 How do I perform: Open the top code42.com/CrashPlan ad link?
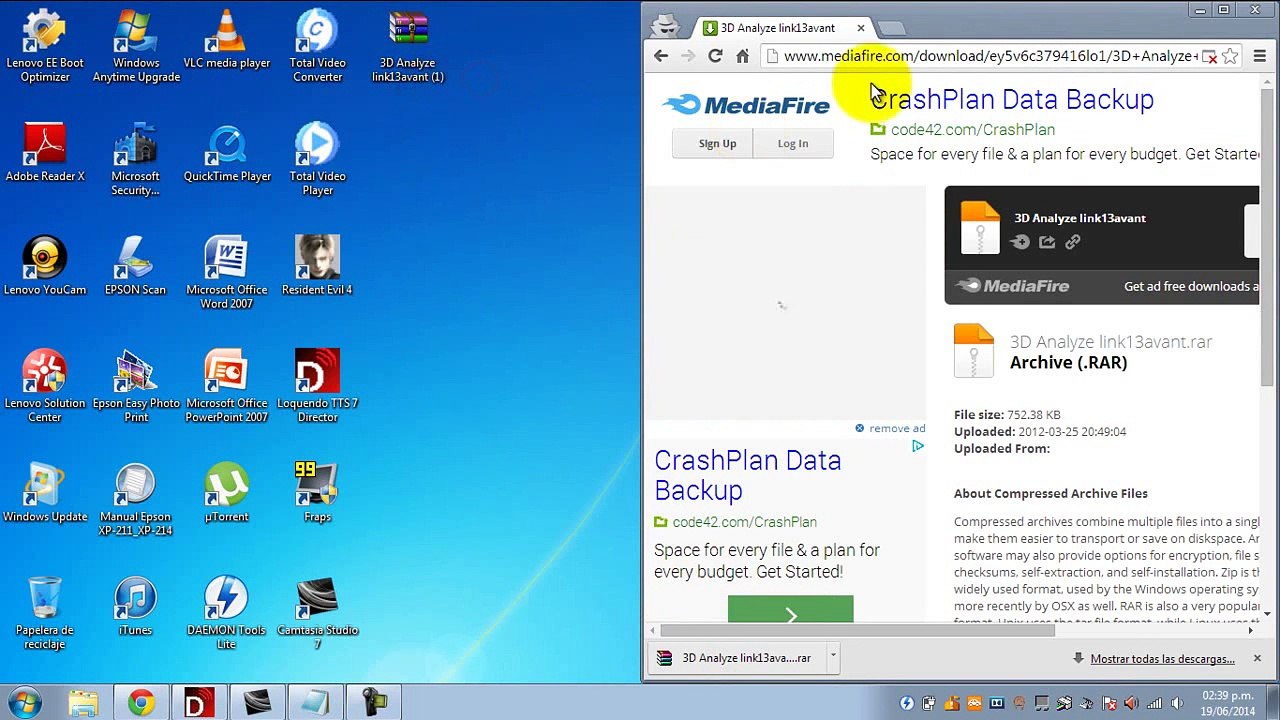[x=972, y=129]
